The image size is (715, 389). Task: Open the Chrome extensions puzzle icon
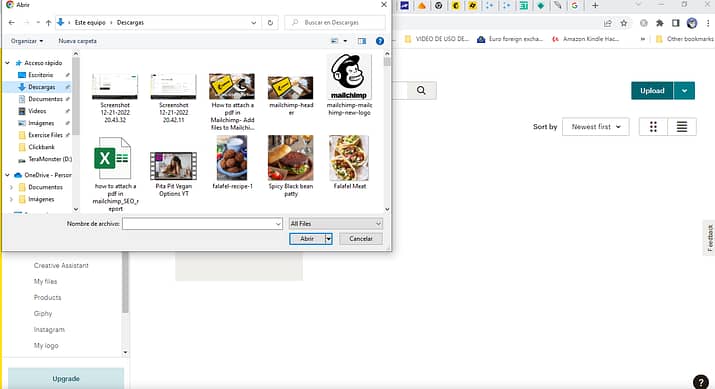659,23
